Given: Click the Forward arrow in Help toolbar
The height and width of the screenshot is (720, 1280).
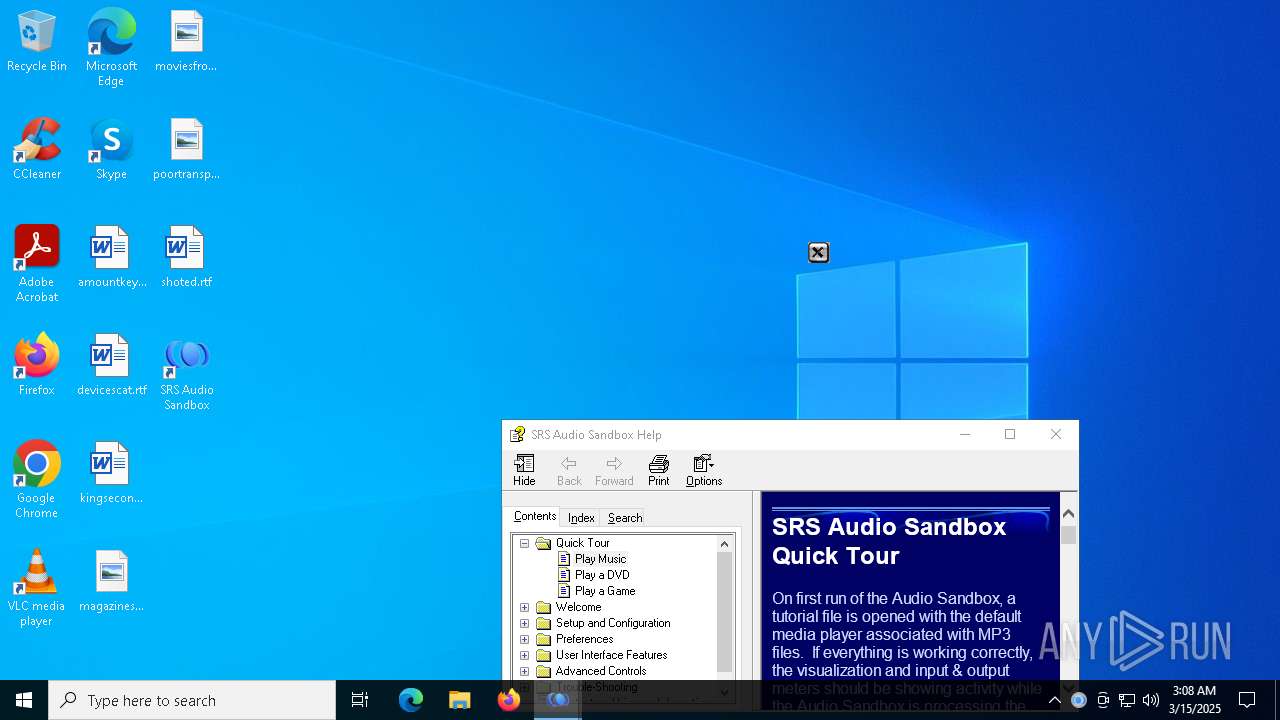Looking at the screenshot, I should (614, 470).
